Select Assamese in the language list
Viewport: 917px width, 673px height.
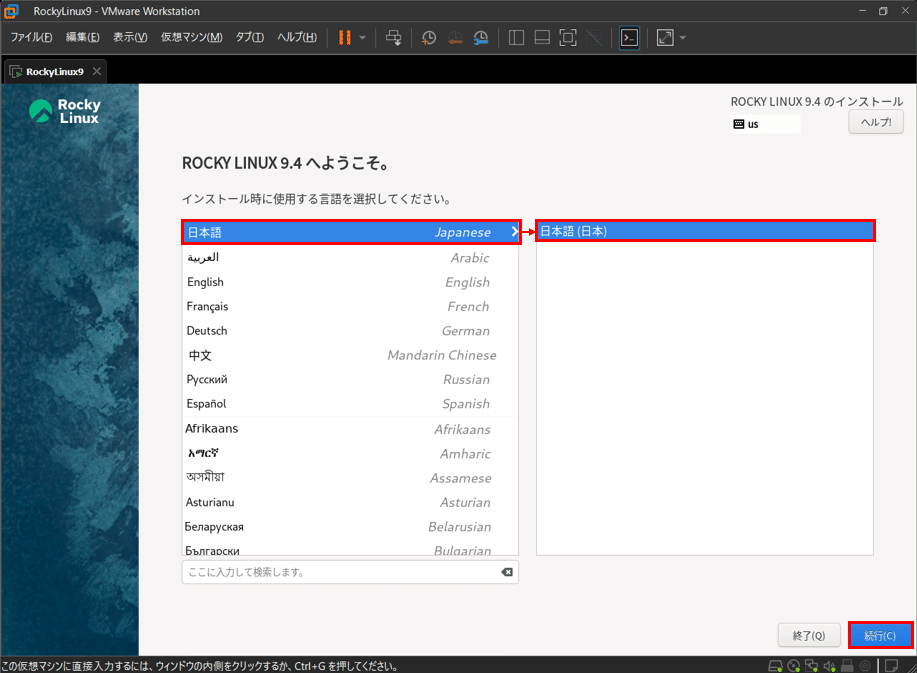point(350,478)
